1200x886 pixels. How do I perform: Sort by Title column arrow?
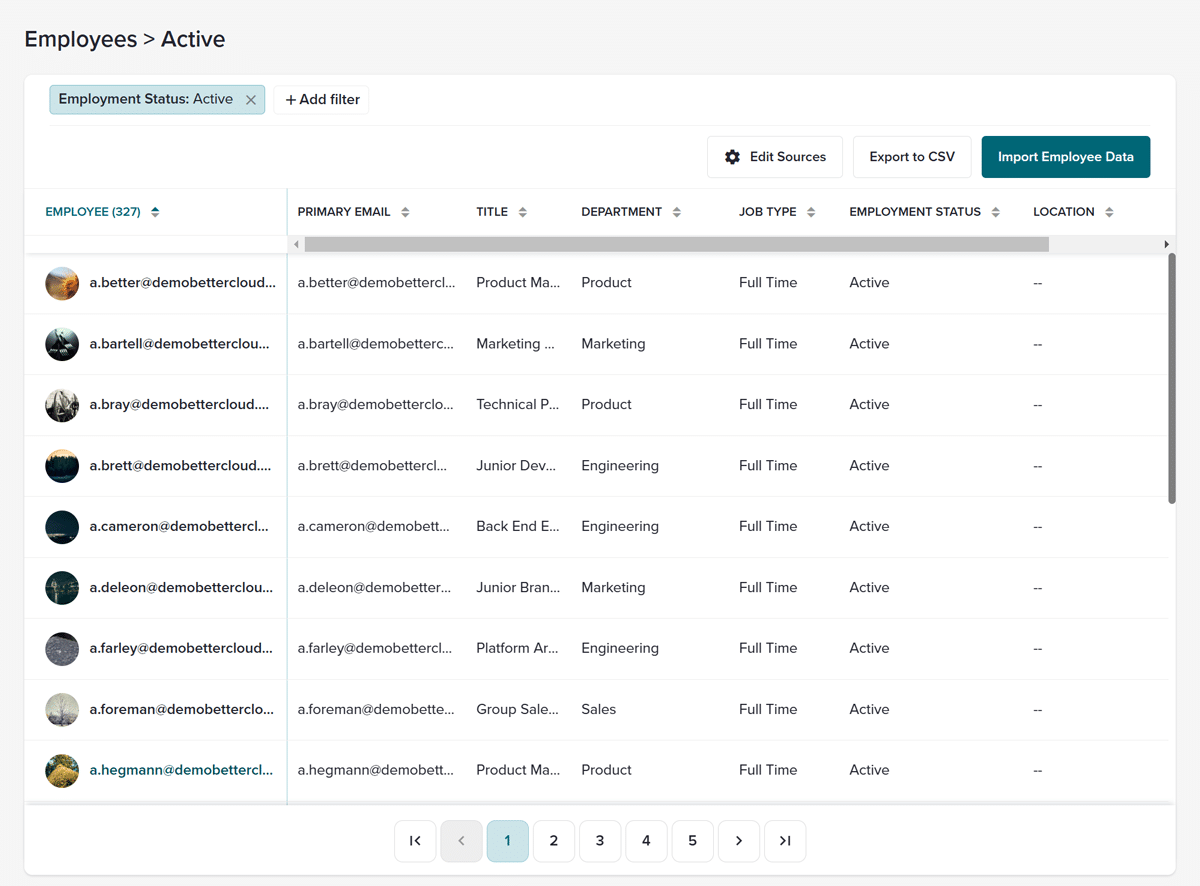523,212
